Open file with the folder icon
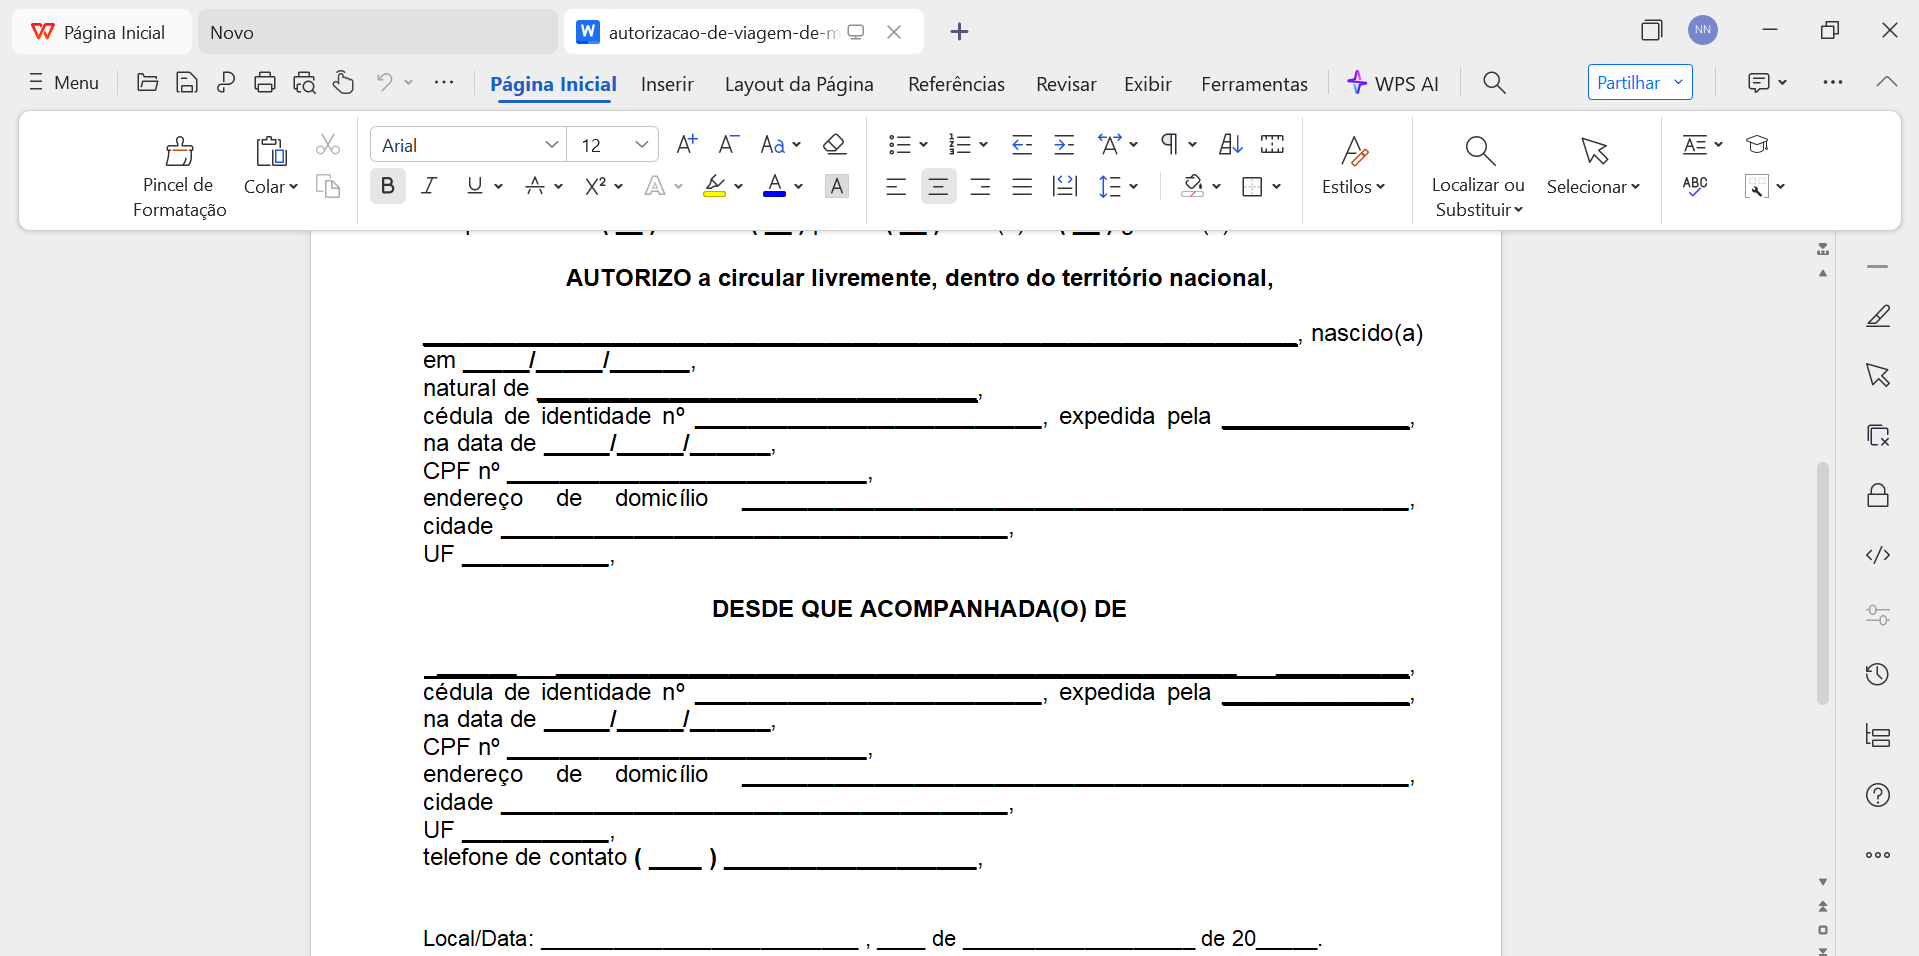 click(147, 82)
